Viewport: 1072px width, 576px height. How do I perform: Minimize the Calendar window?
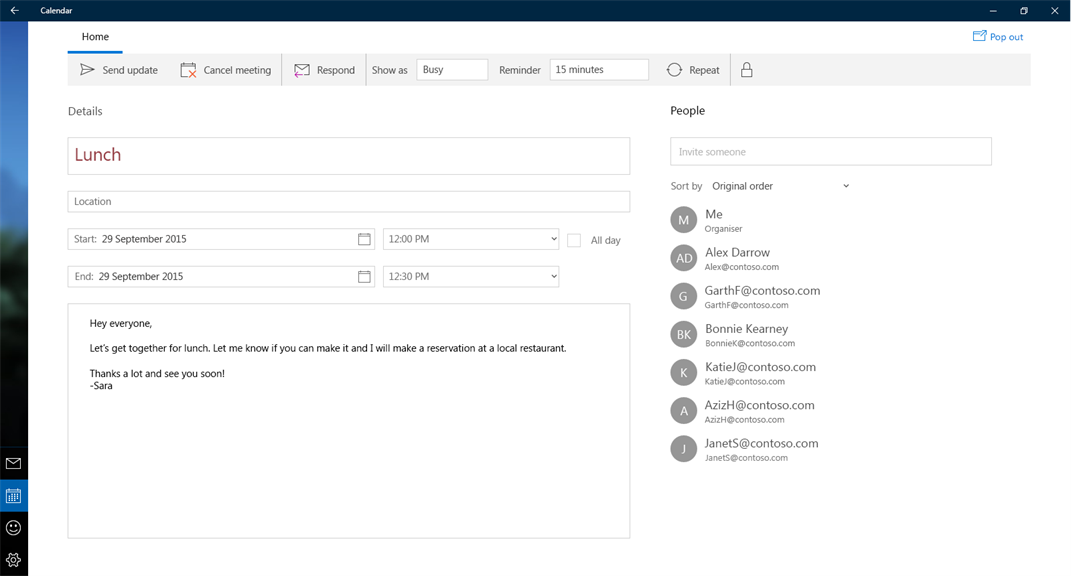pyautogui.click(x=993, y=10)
